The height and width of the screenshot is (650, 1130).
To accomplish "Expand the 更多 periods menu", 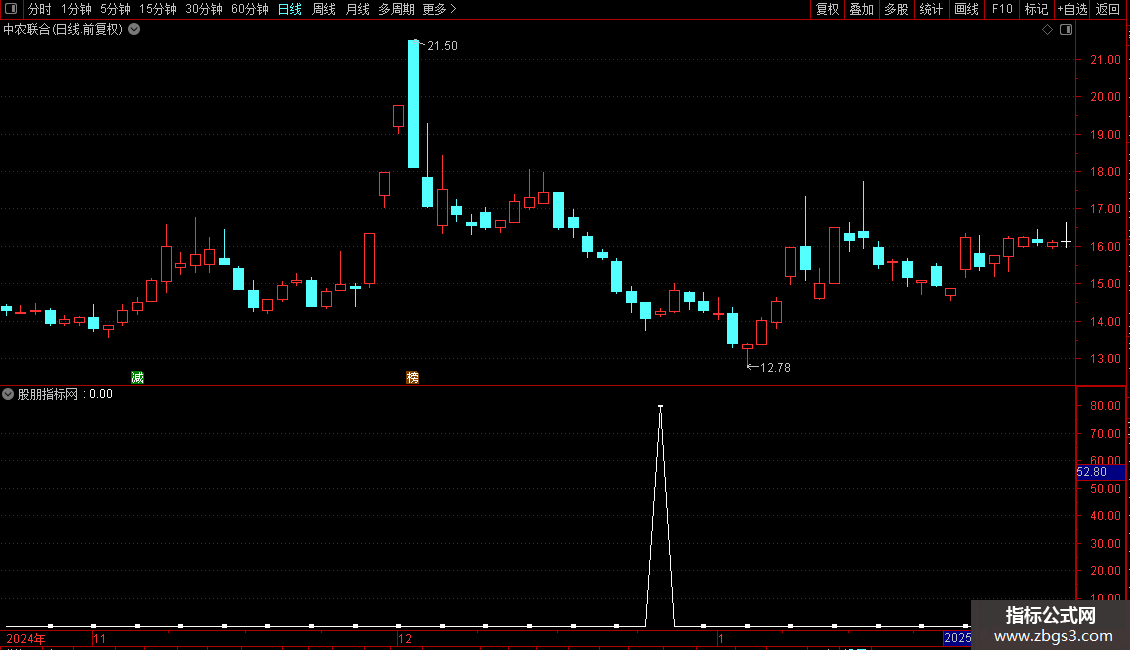I will (x=439, y=9).
